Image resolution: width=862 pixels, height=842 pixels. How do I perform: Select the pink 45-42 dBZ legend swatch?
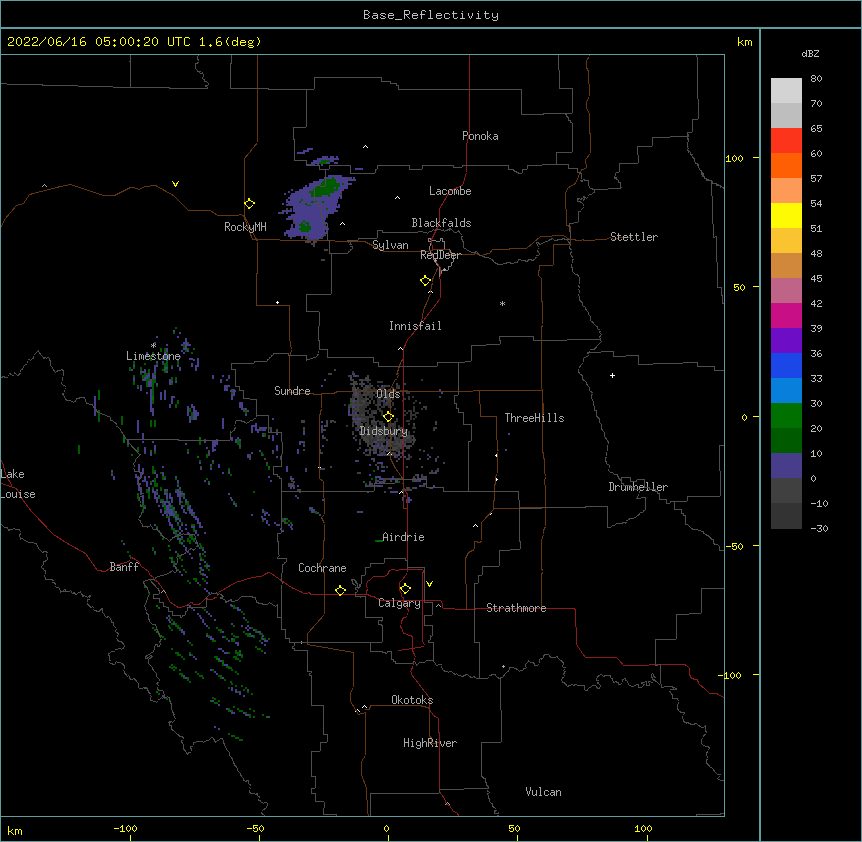pyautogui.click(x=786, y=291)
